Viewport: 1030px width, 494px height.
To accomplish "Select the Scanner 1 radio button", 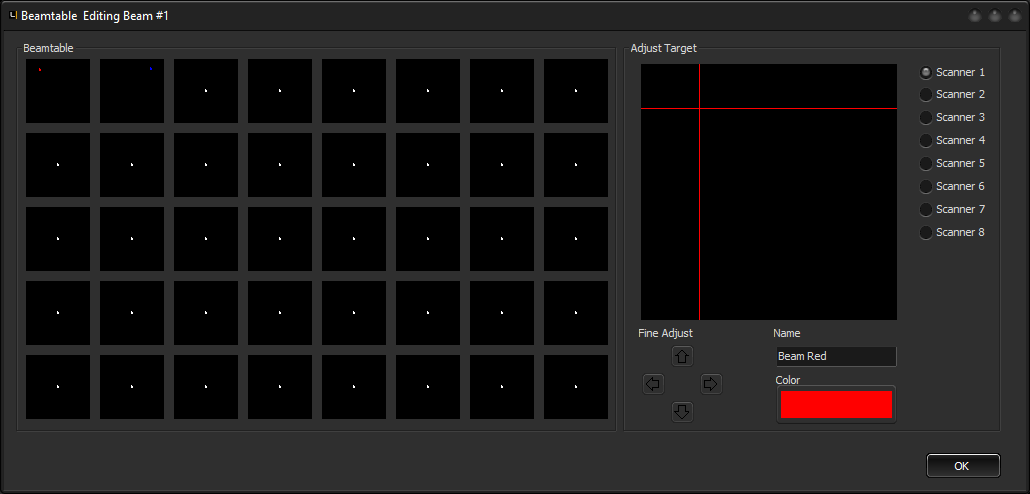I will [926, 72].
